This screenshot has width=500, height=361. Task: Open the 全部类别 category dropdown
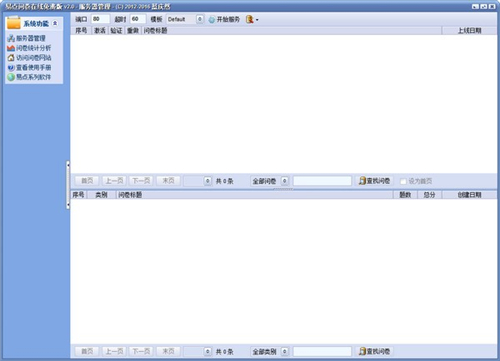(284, 351)
